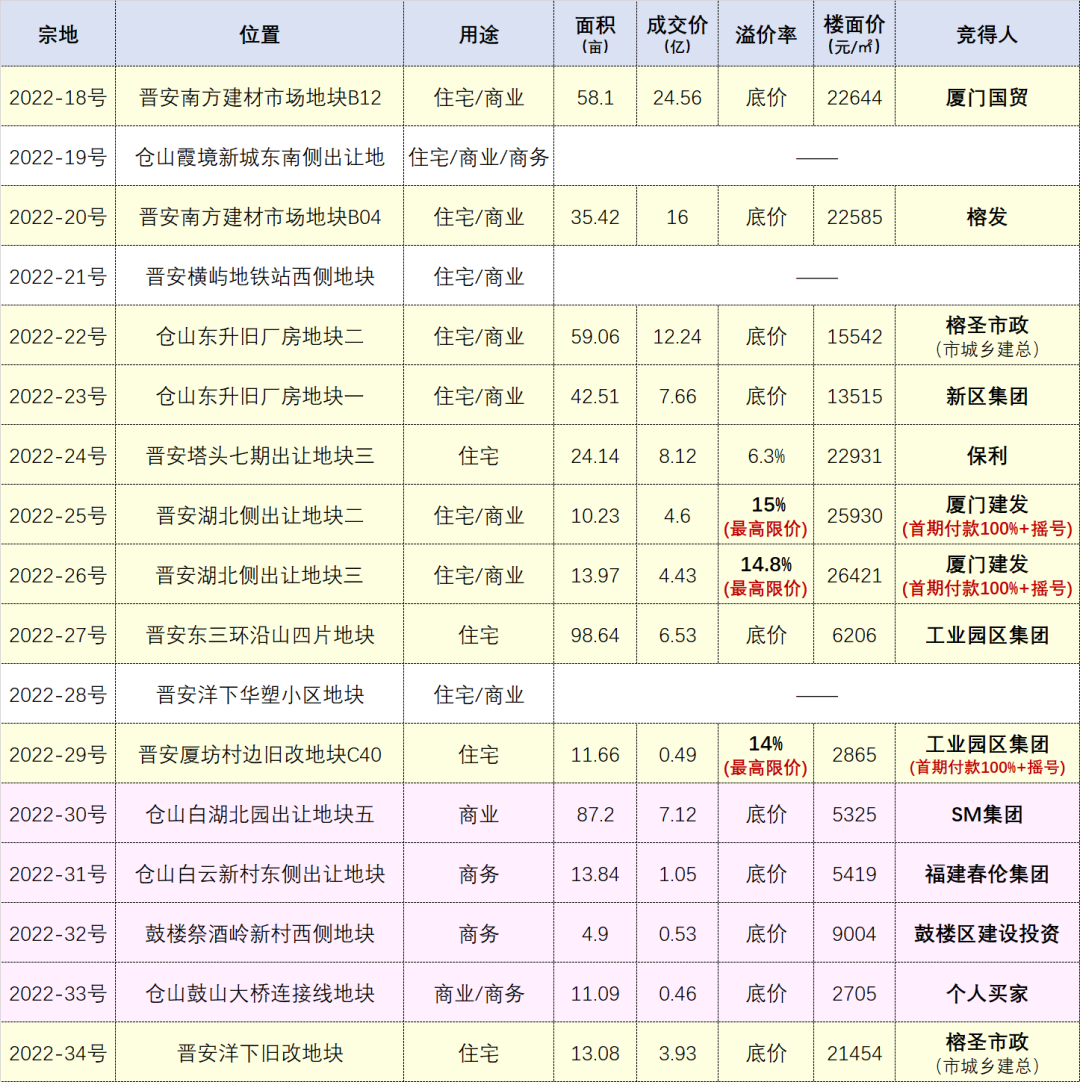Image resolution: width=1080 pixels, height=1082 pixels.
Task: Click the 保利 winner cell
Action: (x=988, y=455)
